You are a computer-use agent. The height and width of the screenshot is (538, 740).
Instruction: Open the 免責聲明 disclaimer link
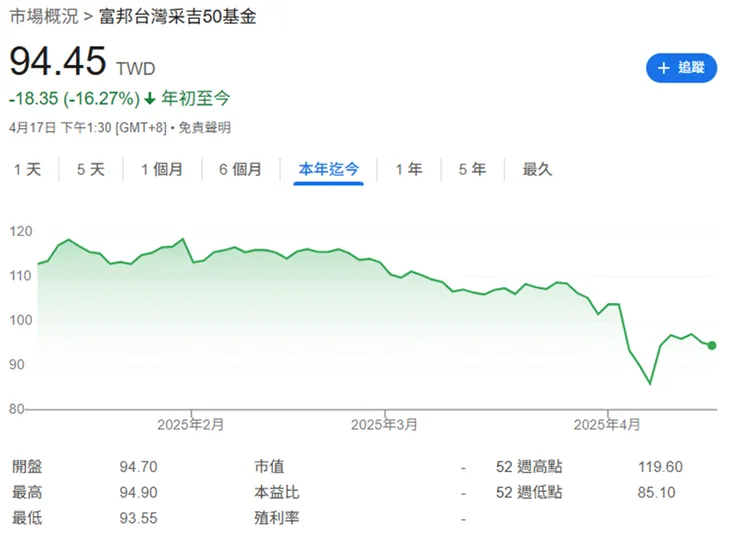pos(205,127)
